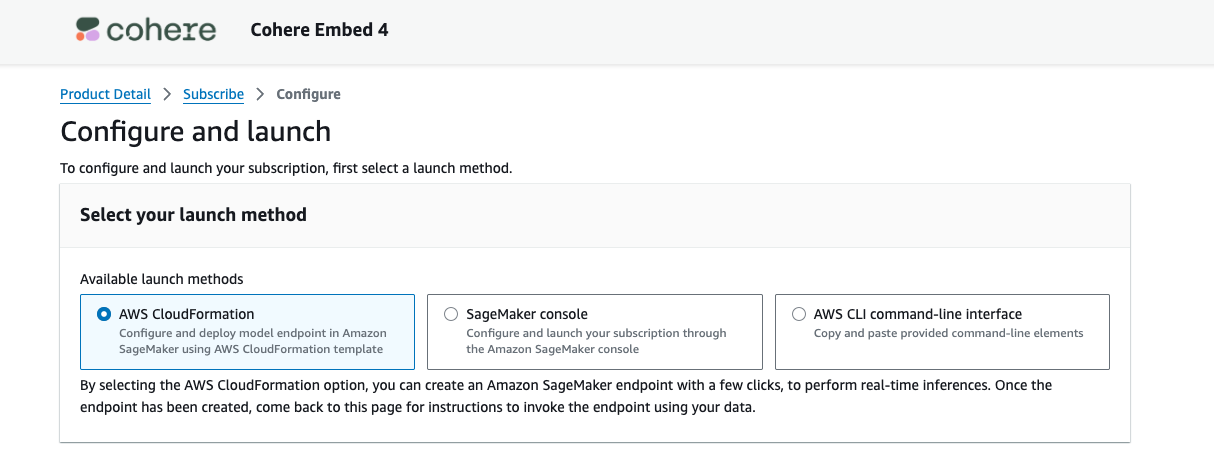
Task: Open the Product Detail breadcrumb link
Action: 105,94
